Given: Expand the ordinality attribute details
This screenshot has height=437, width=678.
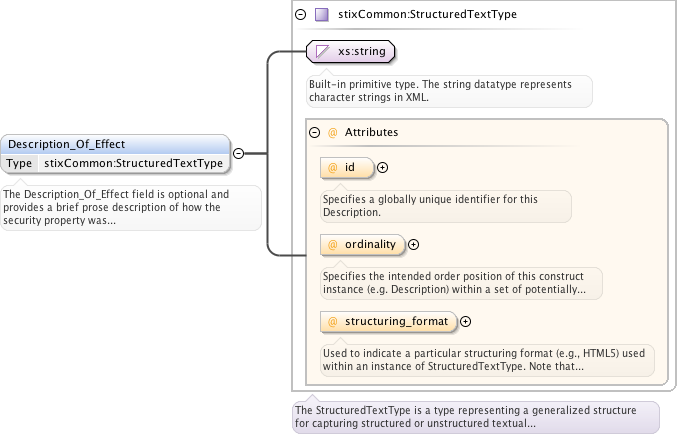Looking at the screenshot, I should click(x=414, y=244).
